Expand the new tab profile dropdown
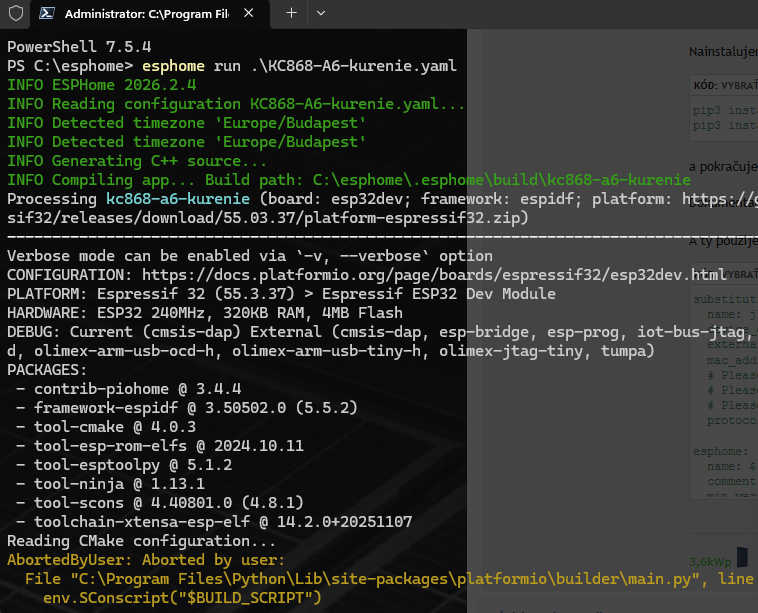 [320, 13]
